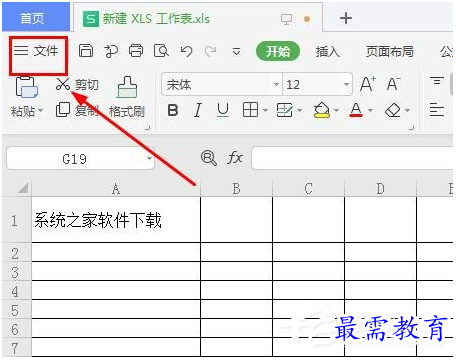Switch to the 开始 ribbon tab
This screenshot has width=456, height=360.
pos(278,51)
